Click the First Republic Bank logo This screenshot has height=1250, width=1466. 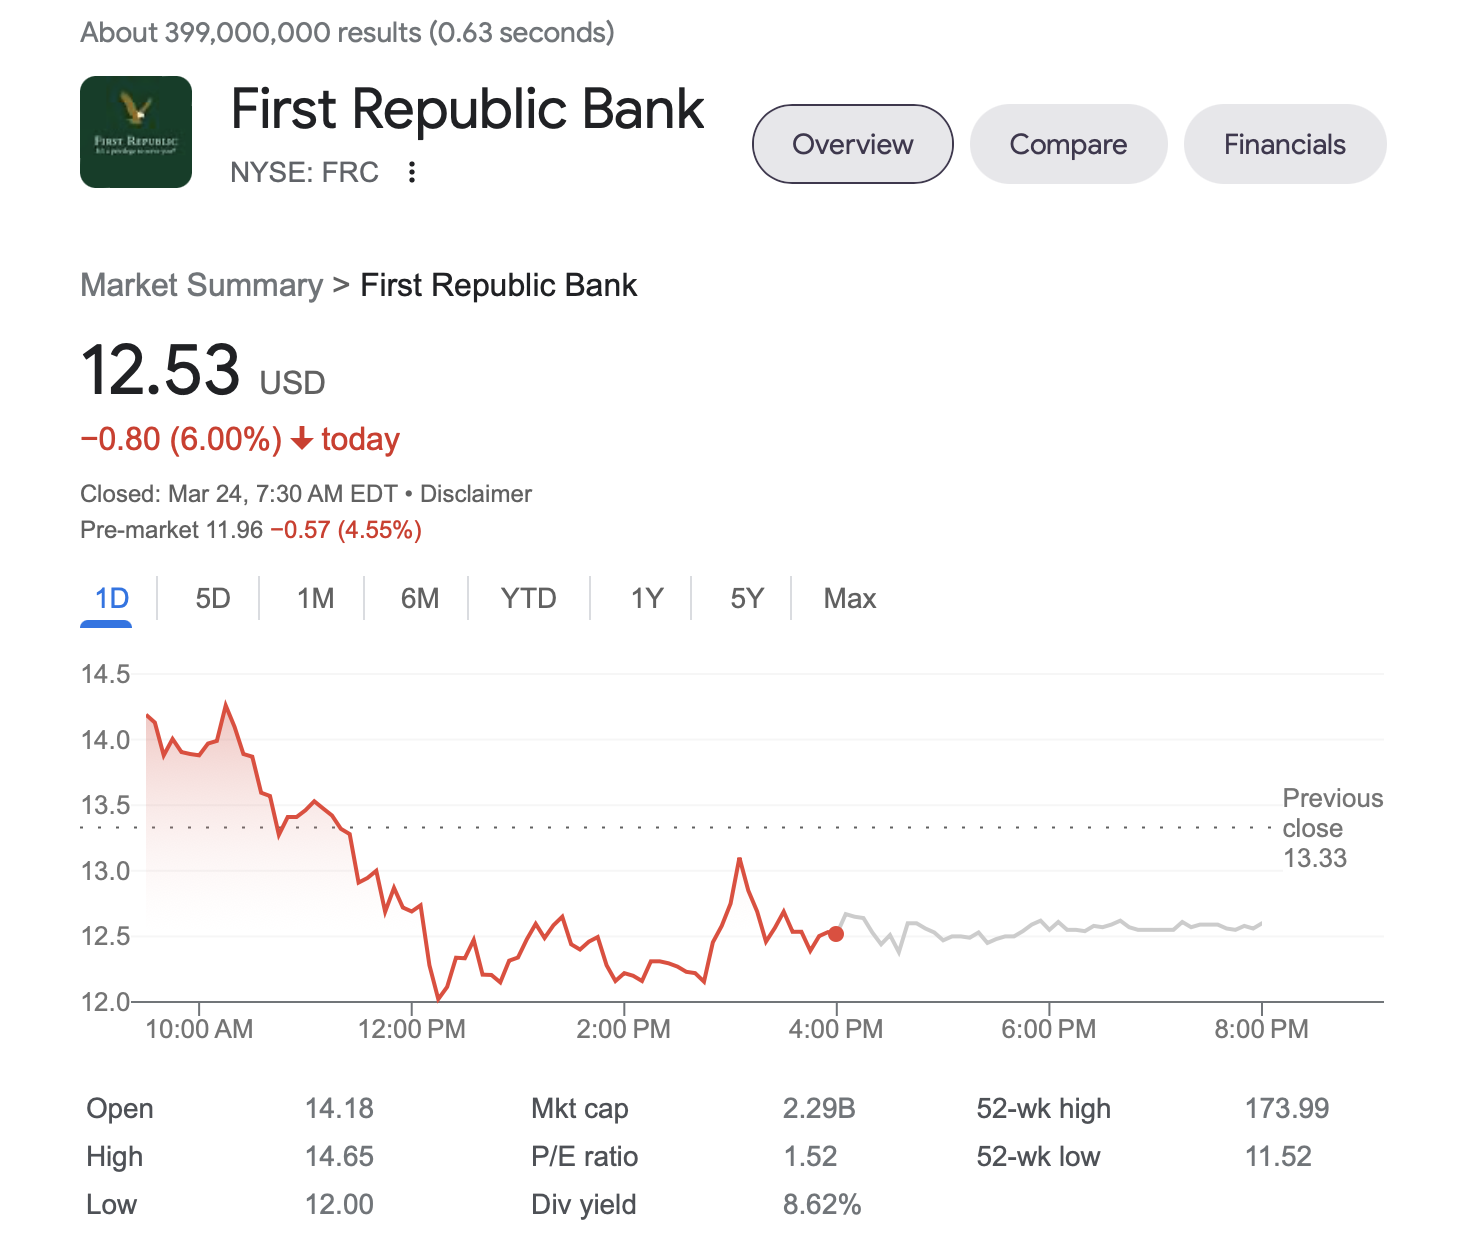(x=136, y=132)
